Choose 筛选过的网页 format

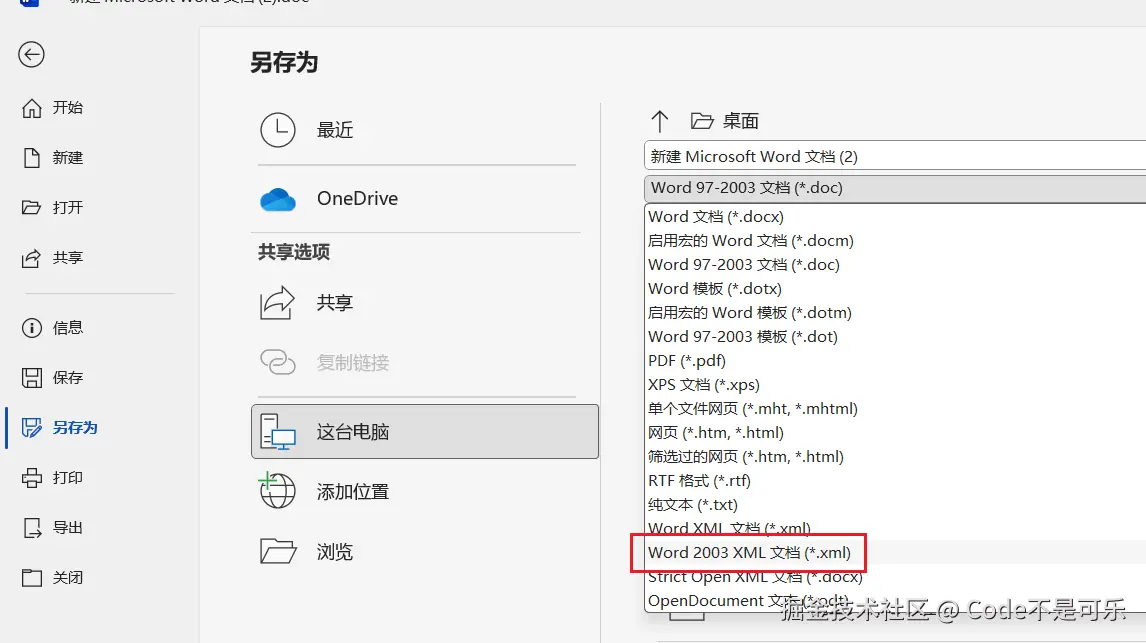click(x=745, y=457)
